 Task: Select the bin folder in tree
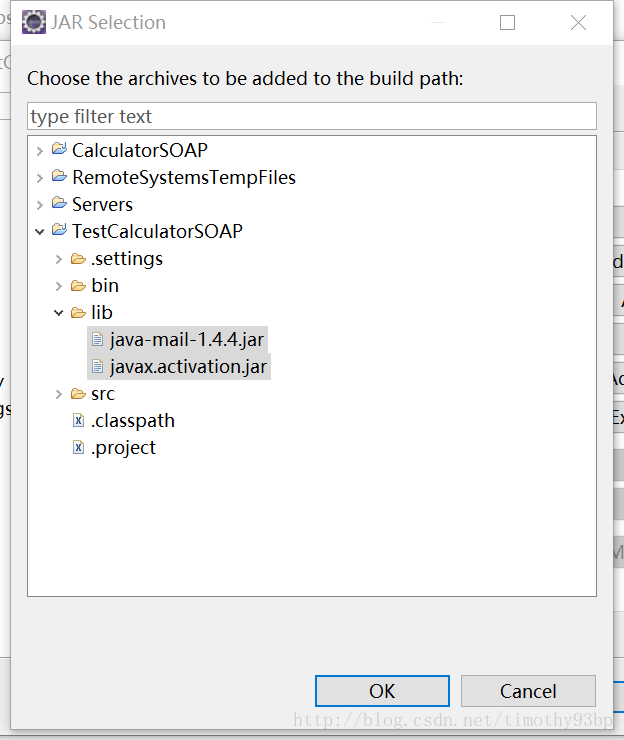tap(105, 286)
